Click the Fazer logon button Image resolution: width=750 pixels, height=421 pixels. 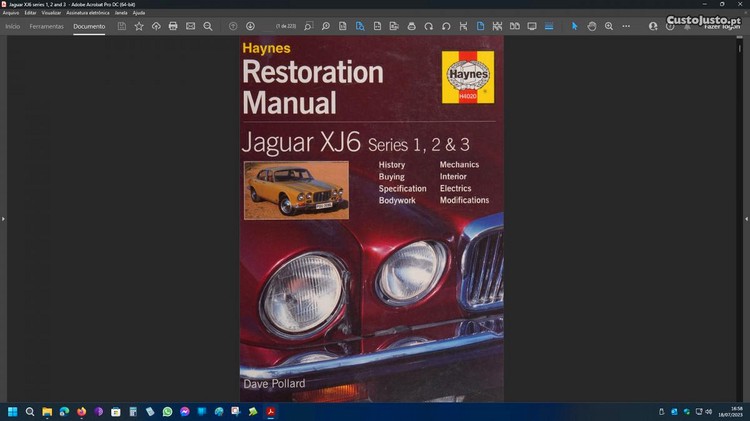click(x=723, y=26)
